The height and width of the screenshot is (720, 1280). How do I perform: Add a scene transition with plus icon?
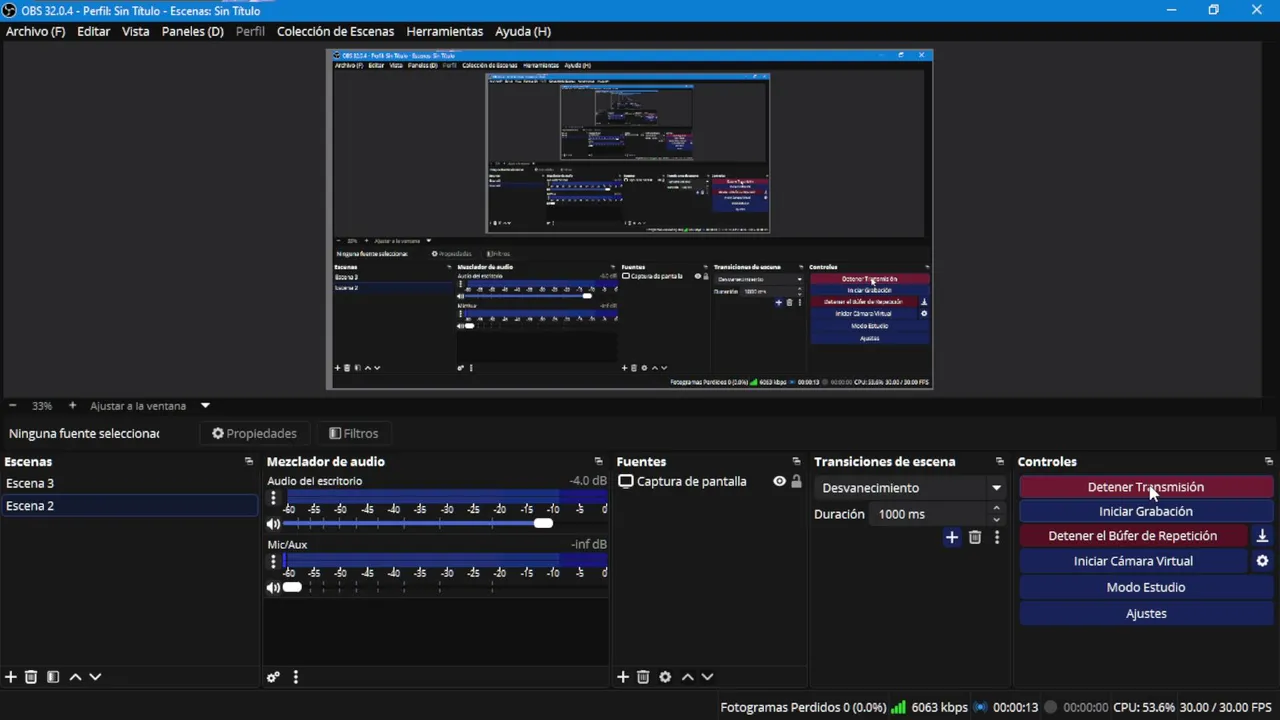[x=952, y=537]
